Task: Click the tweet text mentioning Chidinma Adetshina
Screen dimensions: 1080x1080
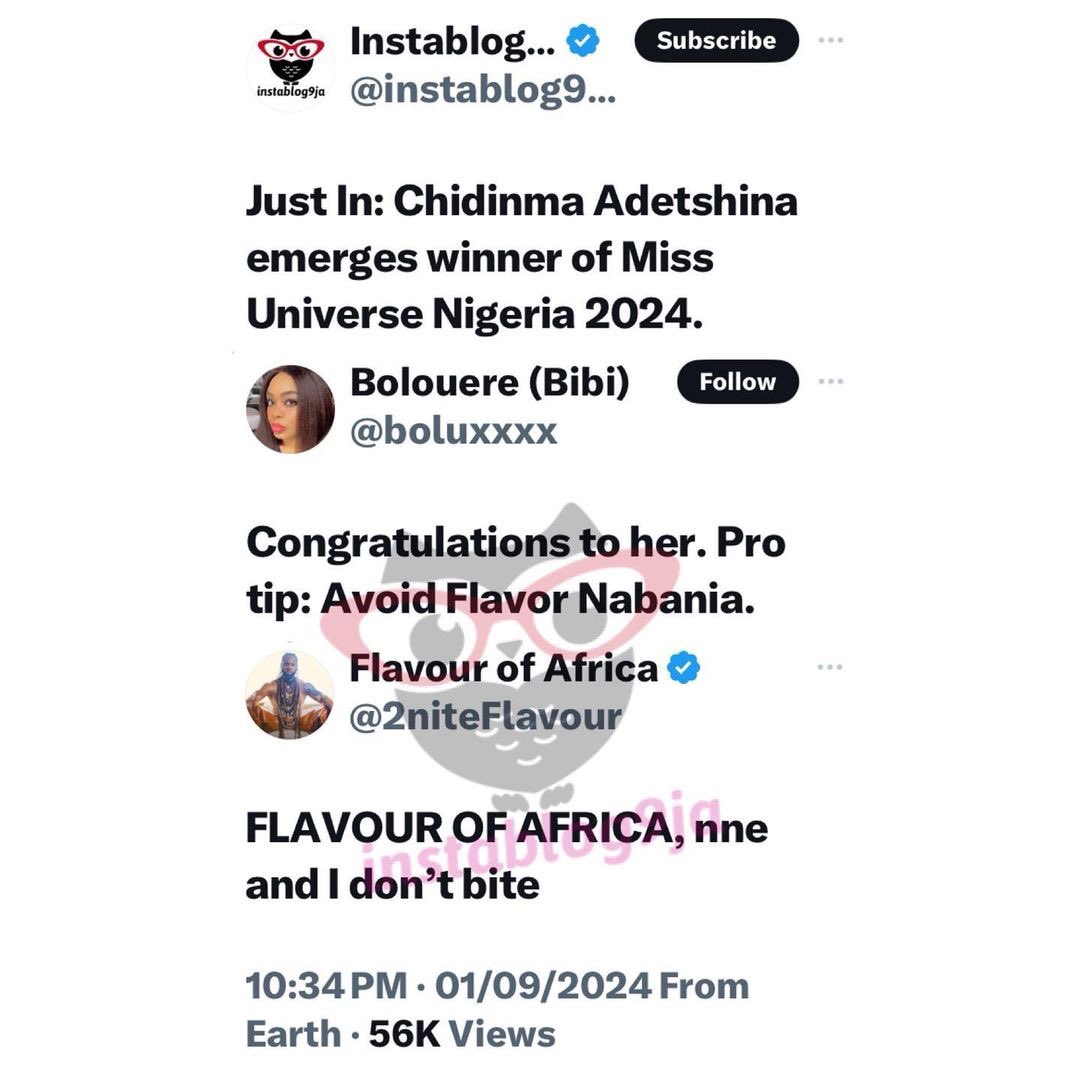Action: tap(520, 257)
